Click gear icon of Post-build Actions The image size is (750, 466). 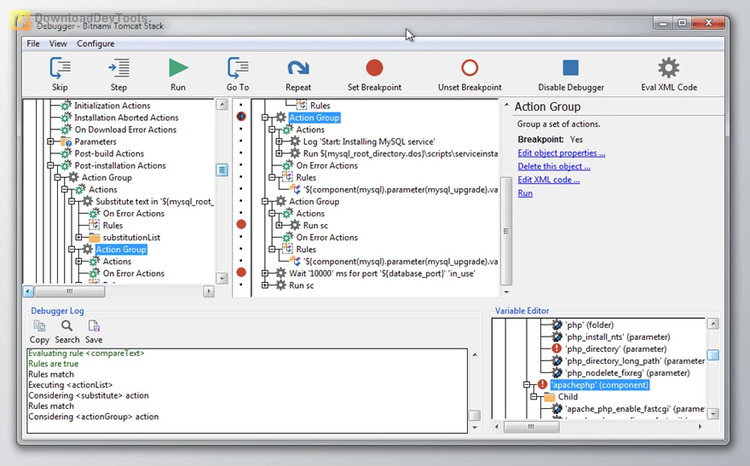(66, 154)
